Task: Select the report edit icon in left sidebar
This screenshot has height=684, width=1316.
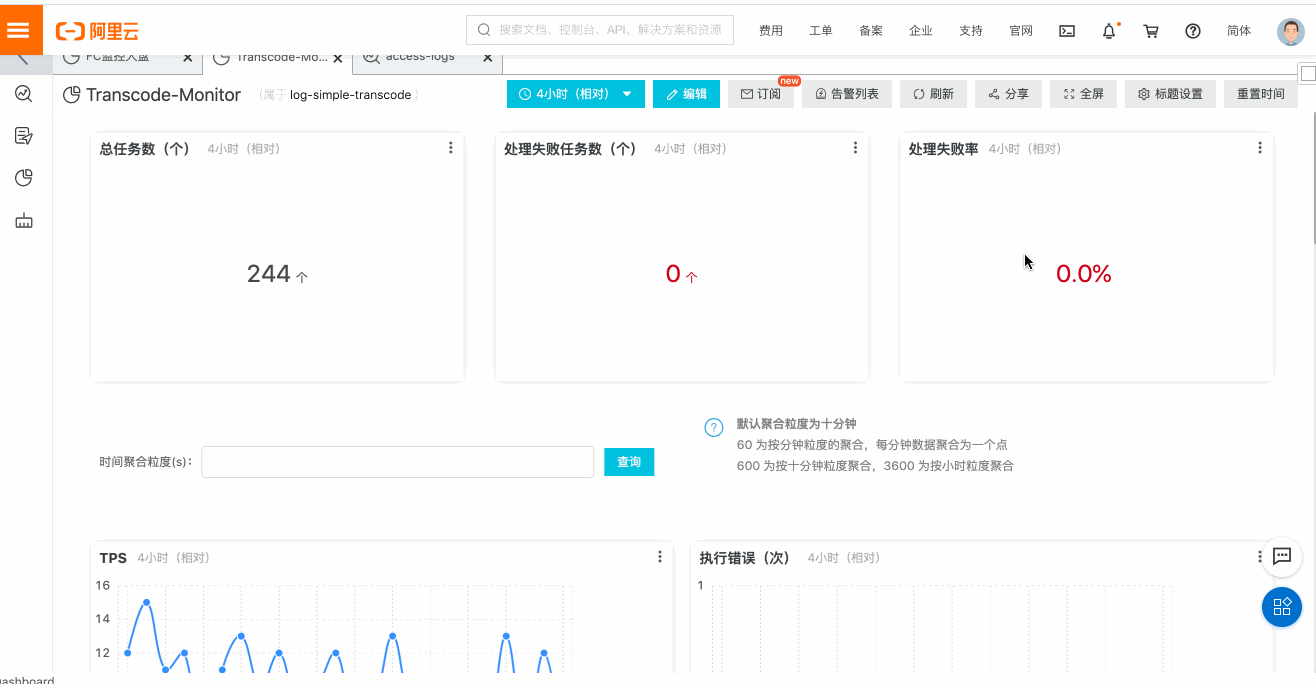Action: pyautogui.click(x=23, y=136)
